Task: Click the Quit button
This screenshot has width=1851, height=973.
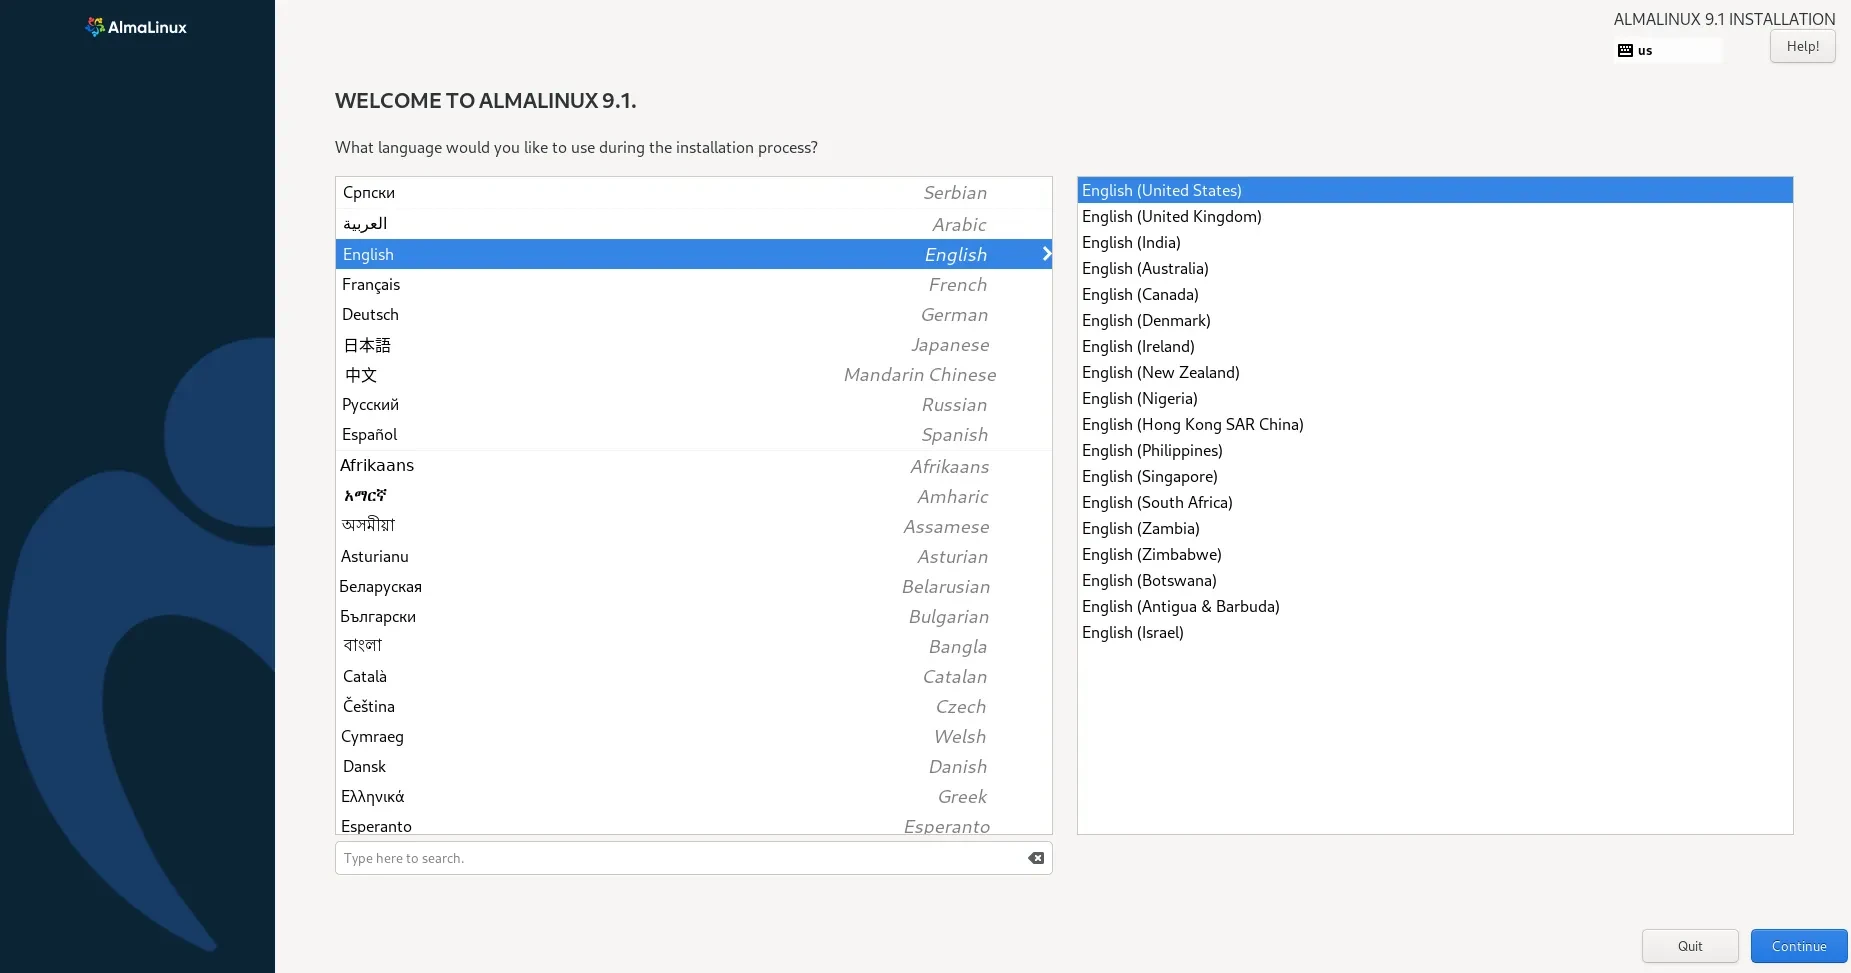Action: (x=1689, y=946)
